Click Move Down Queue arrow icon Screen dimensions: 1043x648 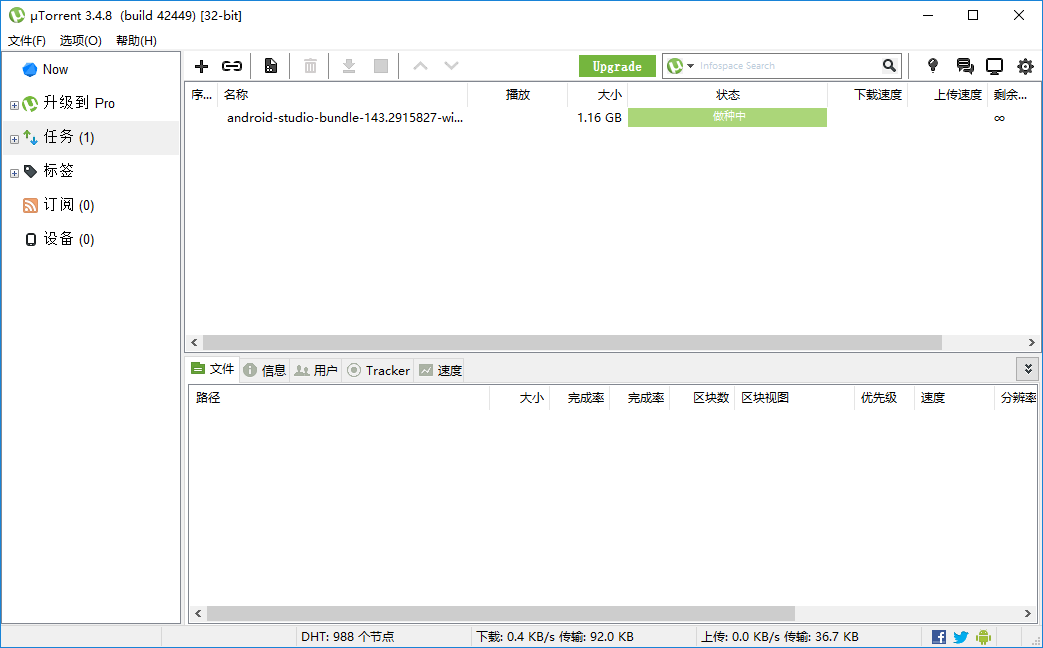(x=452, y=66)
